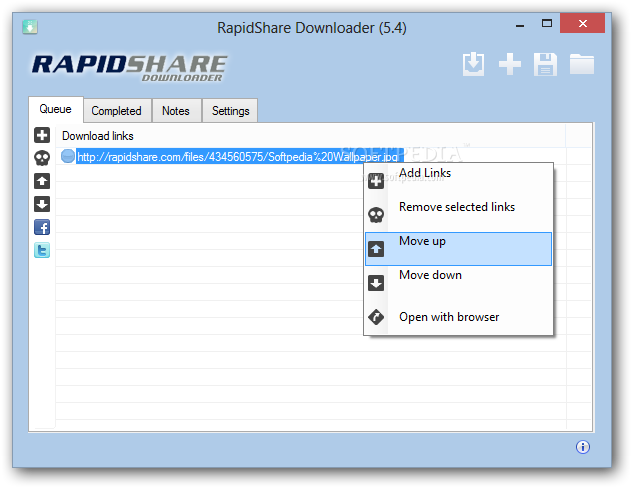Screen dimensions: 632x488
Task: Choose Add Links in context menu
Action: [458, 181]
